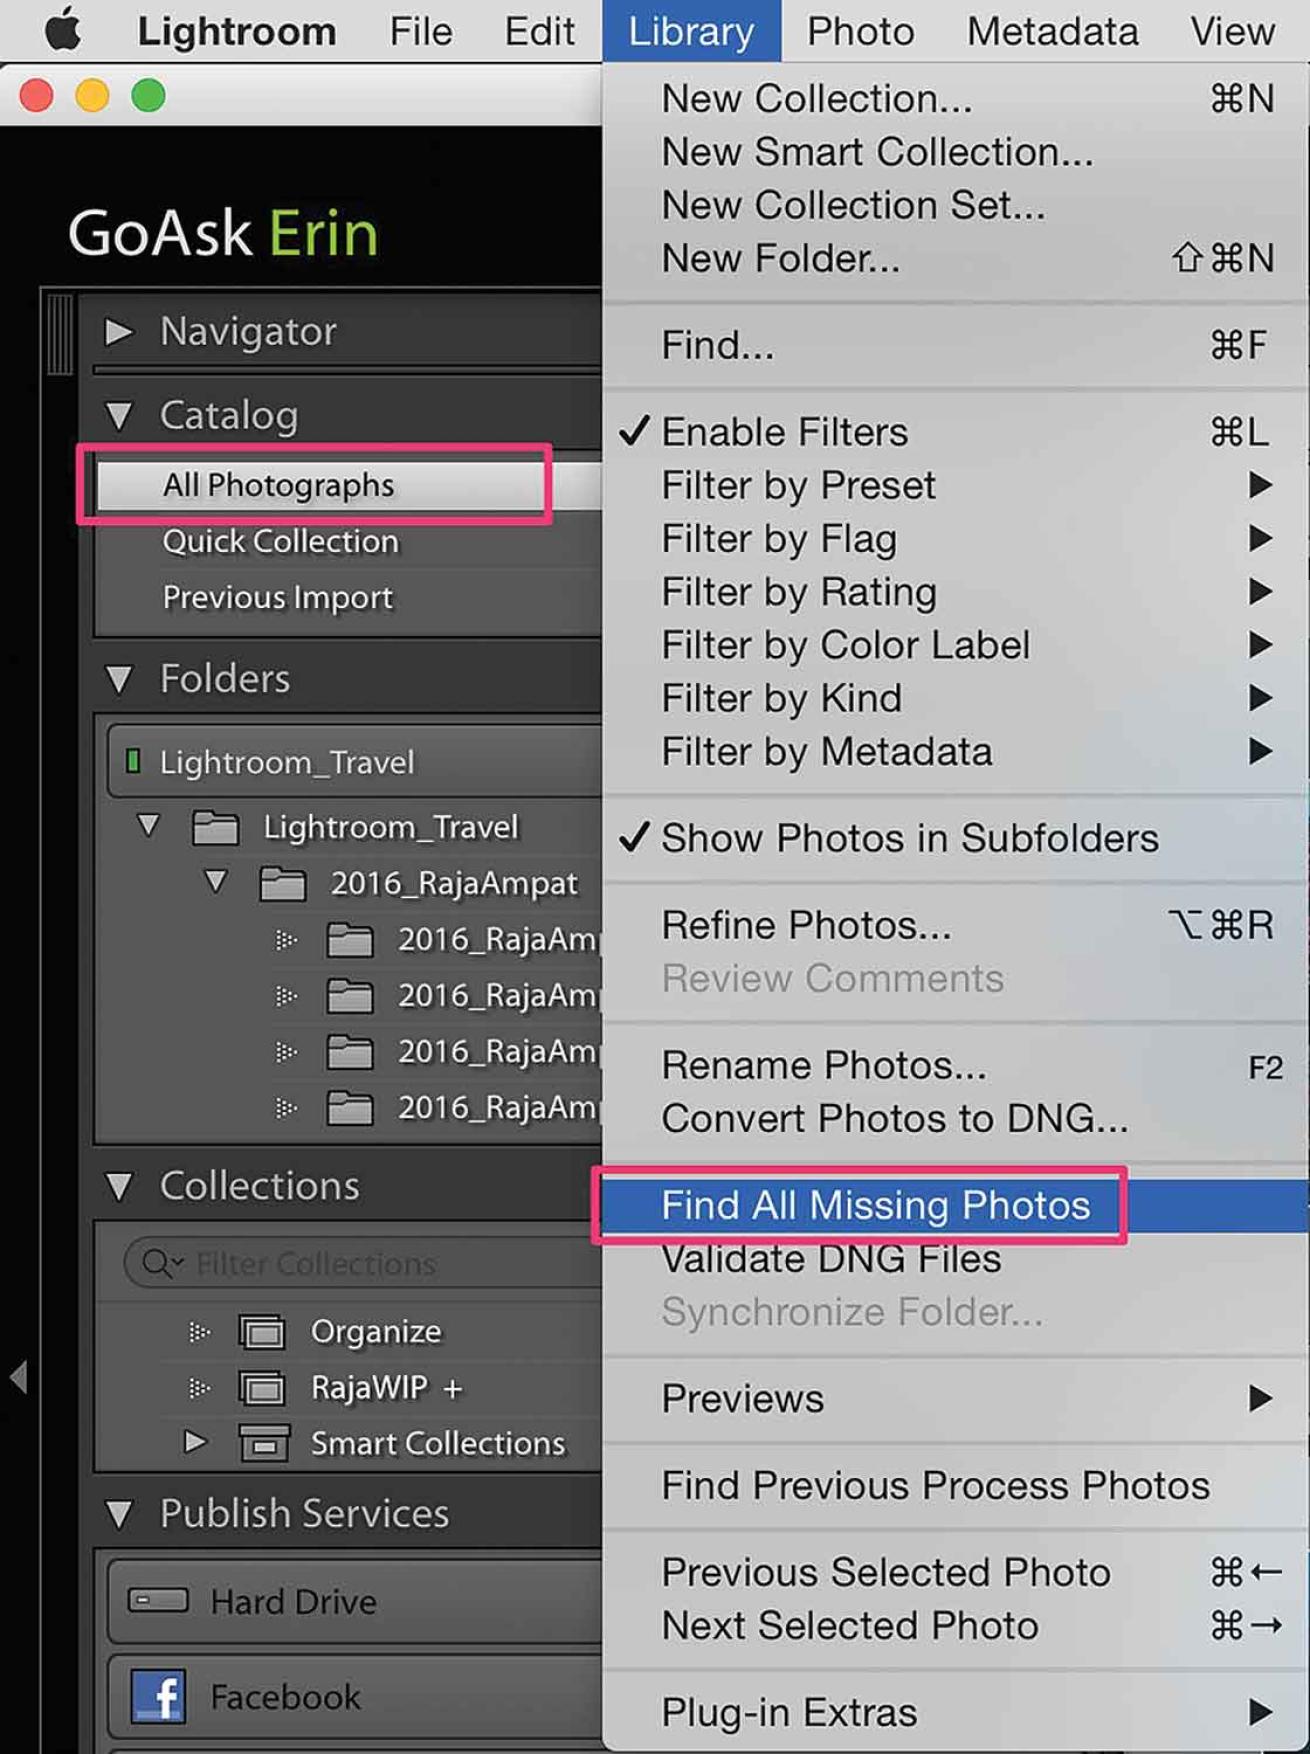Click the Organize collection set icon
The height and width of the screenshot is (1754, 1310).
(262, 1332)
